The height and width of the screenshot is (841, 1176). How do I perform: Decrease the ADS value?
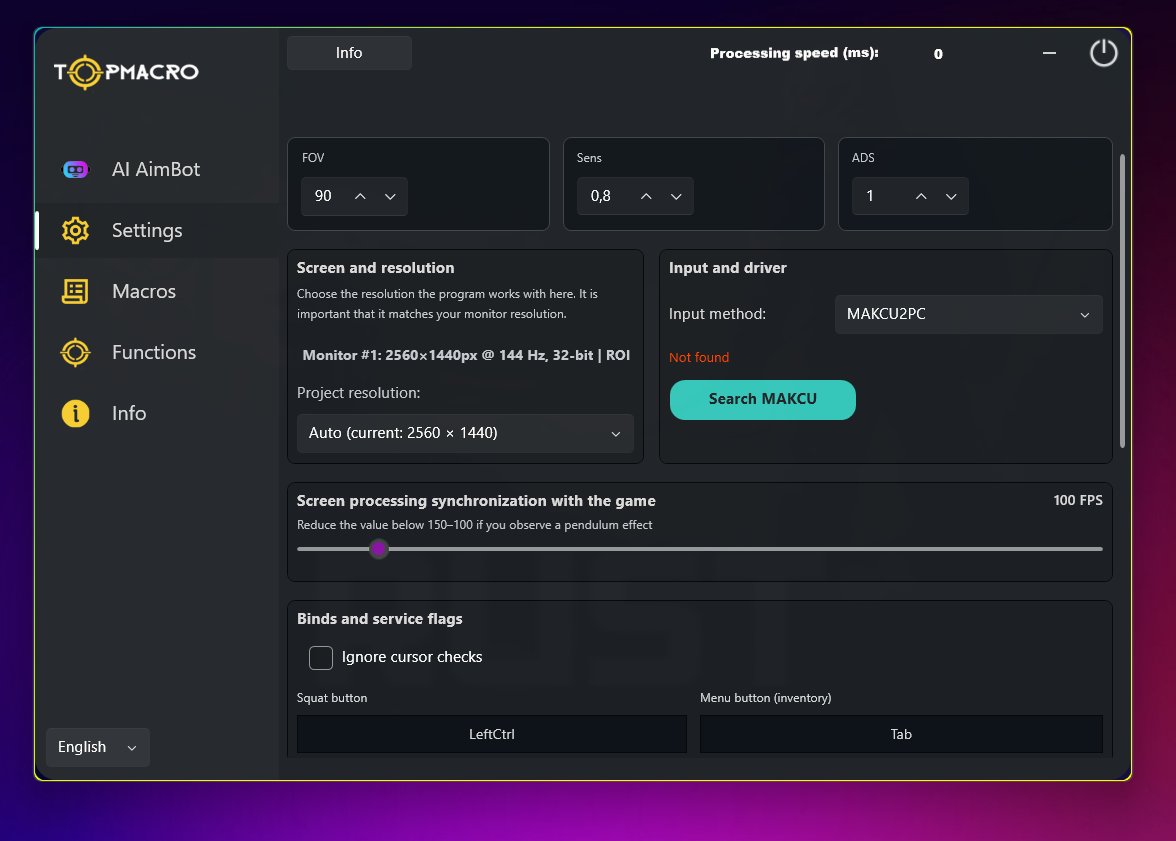coord(951,197)
